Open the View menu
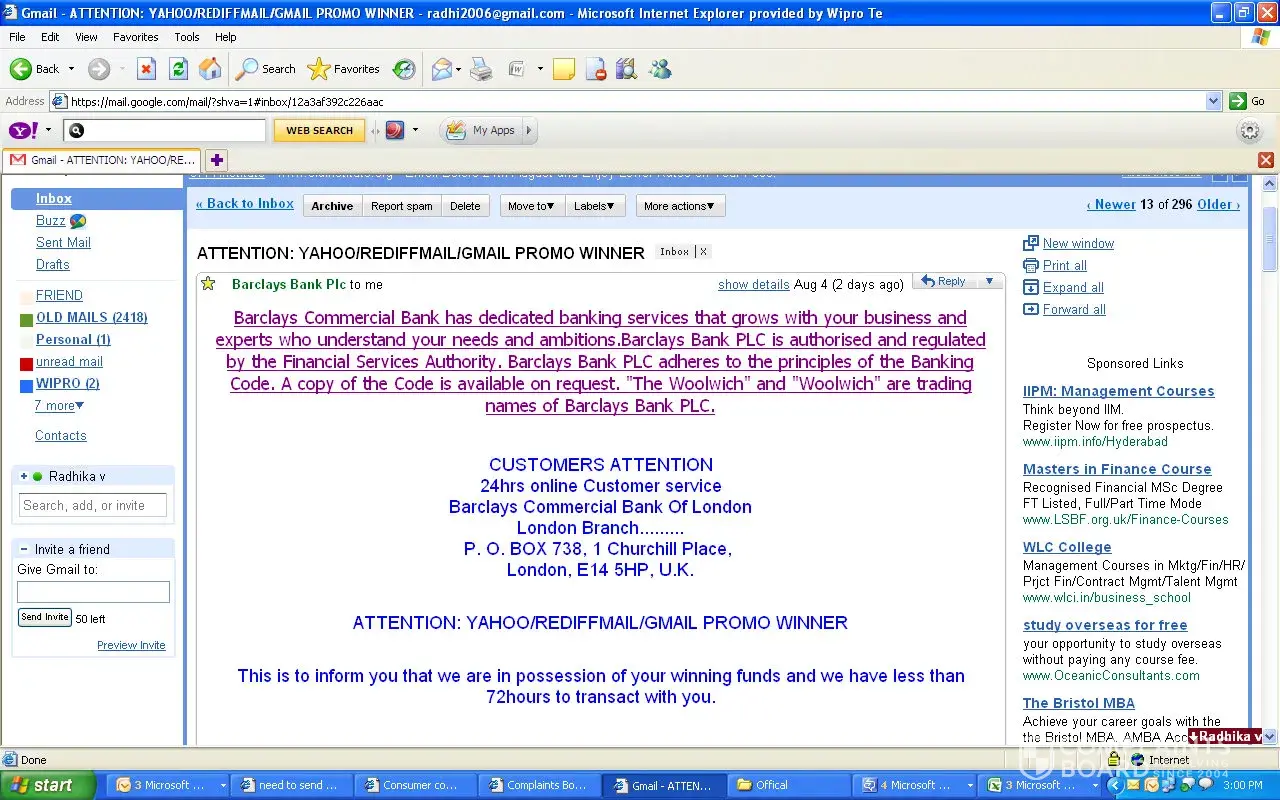Screen dimensions: 1280x800 (x=87, y=37)
